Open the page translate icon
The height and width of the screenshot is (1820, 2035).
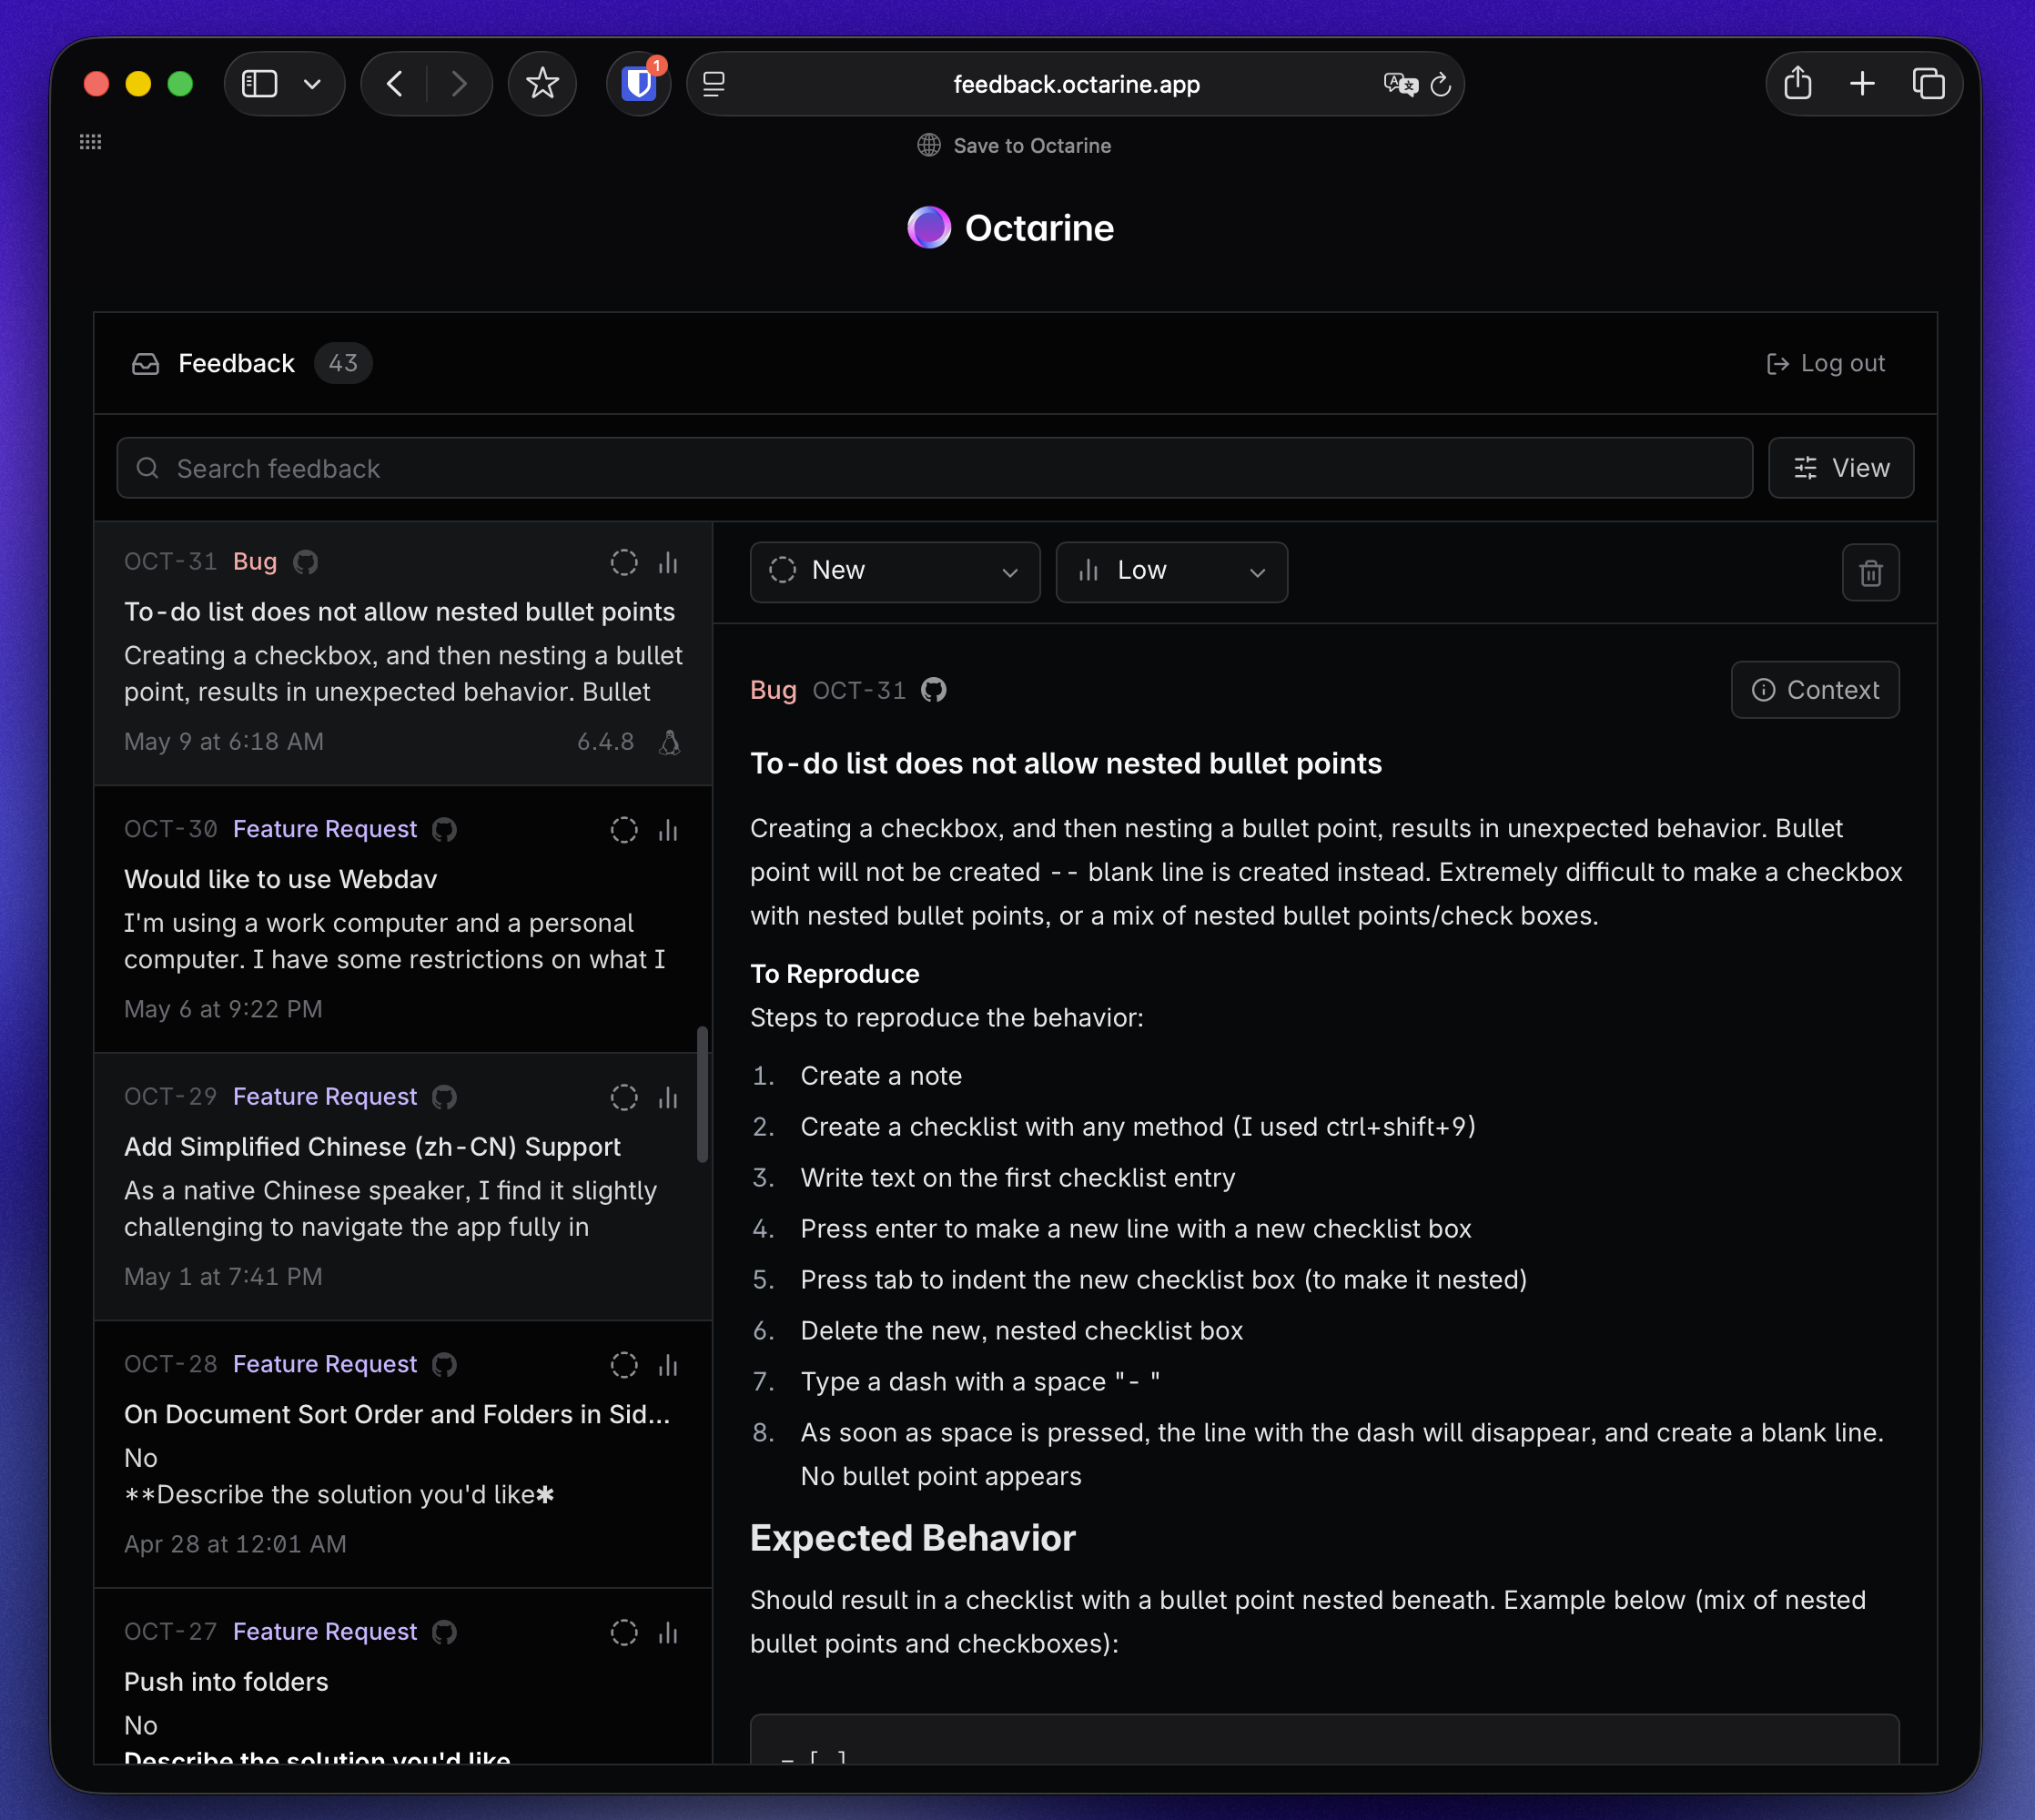[1400, 84]
